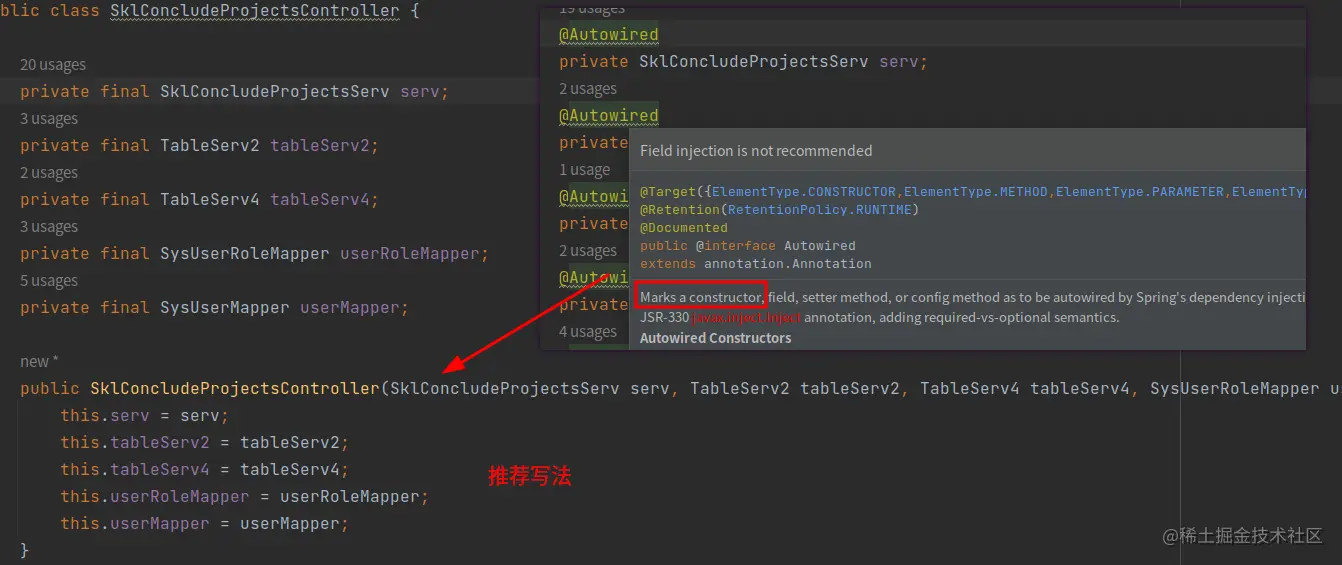Select SysUserRoleMapper type in field declaration
Viewport: 1342px width, 565px height.
point(244,254)
